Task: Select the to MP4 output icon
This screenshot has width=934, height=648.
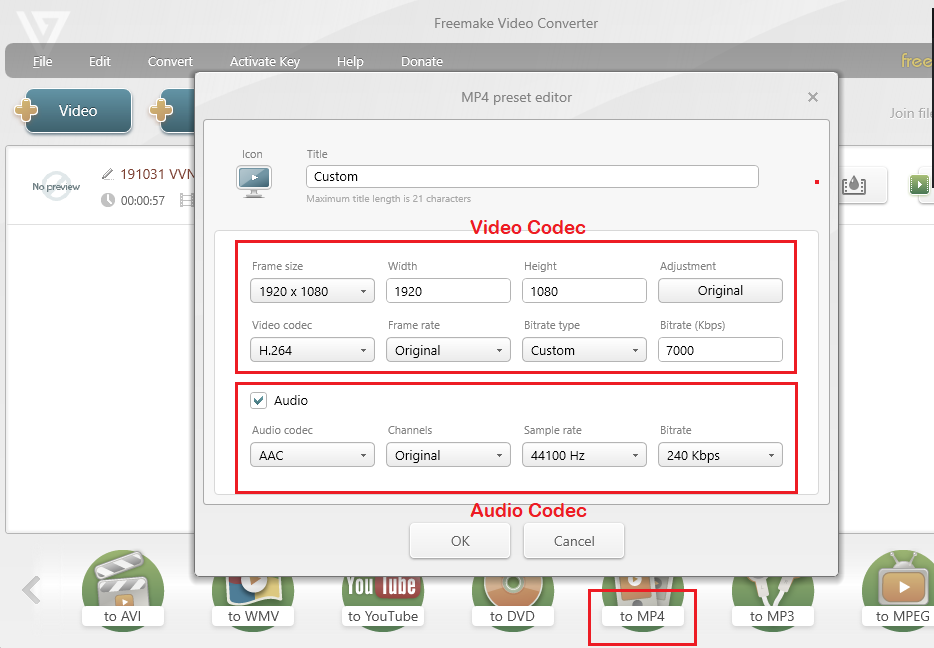Action: tap(643, 602)
